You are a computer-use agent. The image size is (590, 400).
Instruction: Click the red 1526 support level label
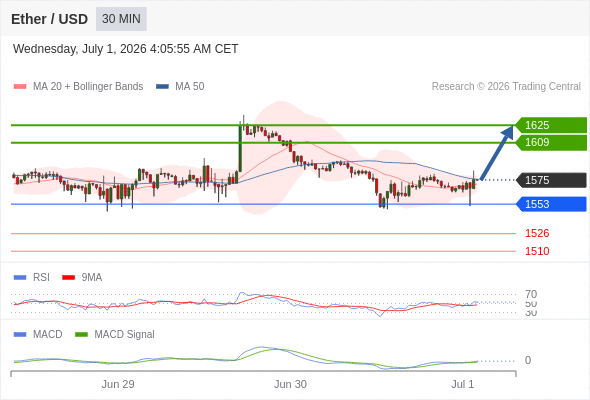point(537,233)
